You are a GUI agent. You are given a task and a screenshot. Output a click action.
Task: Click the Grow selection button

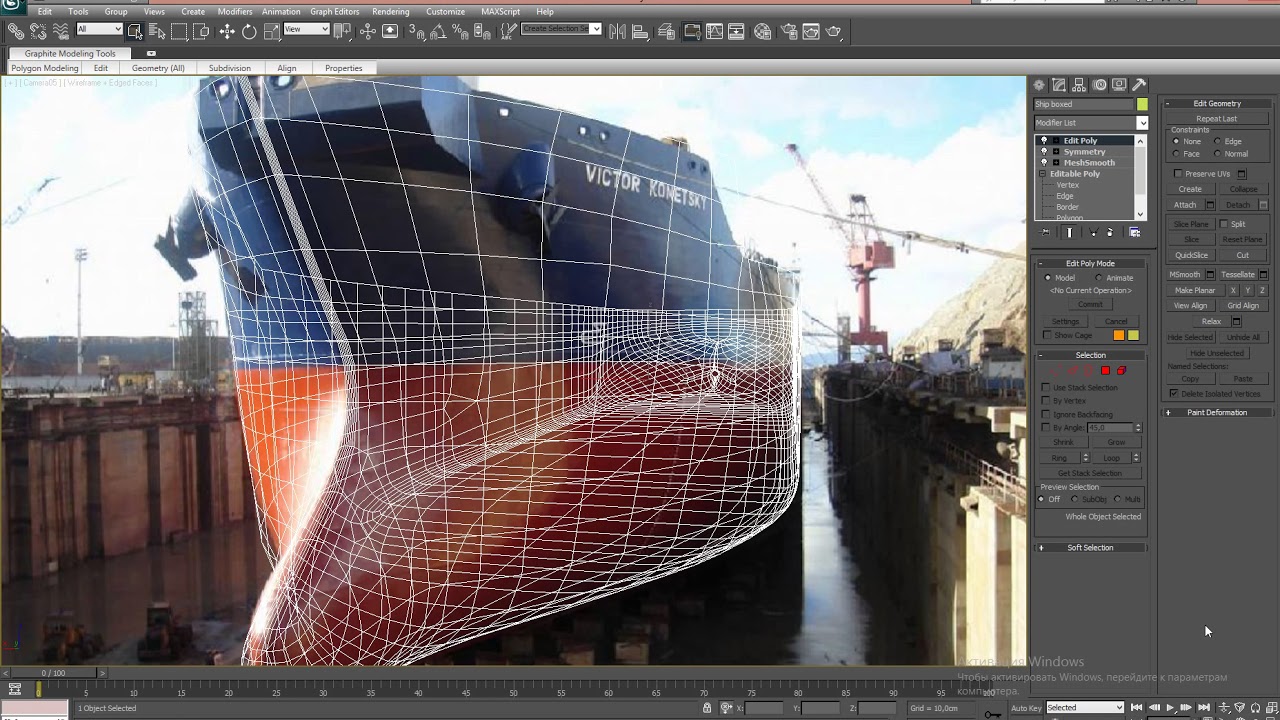(x=1116, y=442)
